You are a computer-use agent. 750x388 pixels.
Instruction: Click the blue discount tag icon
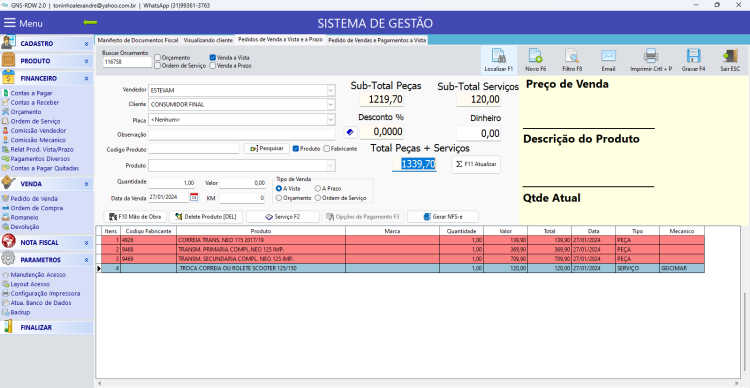coord(350,132)
